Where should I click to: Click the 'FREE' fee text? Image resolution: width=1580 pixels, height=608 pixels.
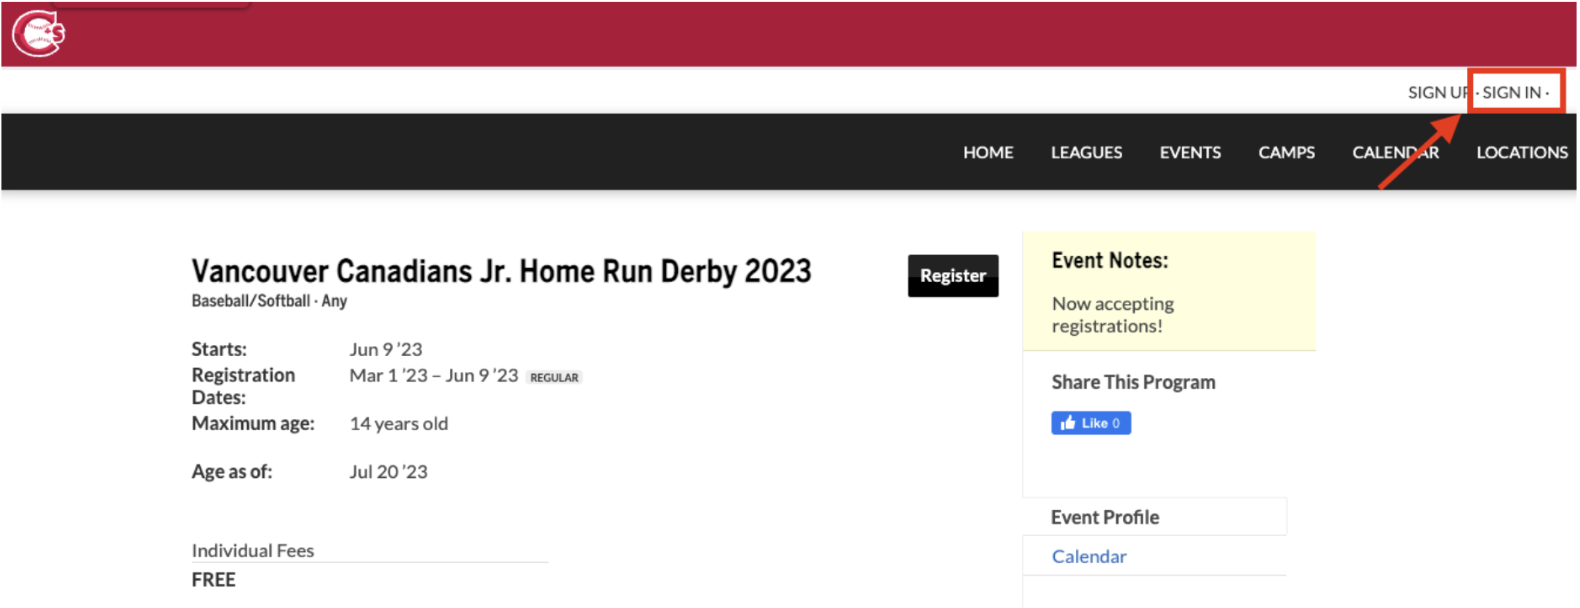(x=214, y=580)
